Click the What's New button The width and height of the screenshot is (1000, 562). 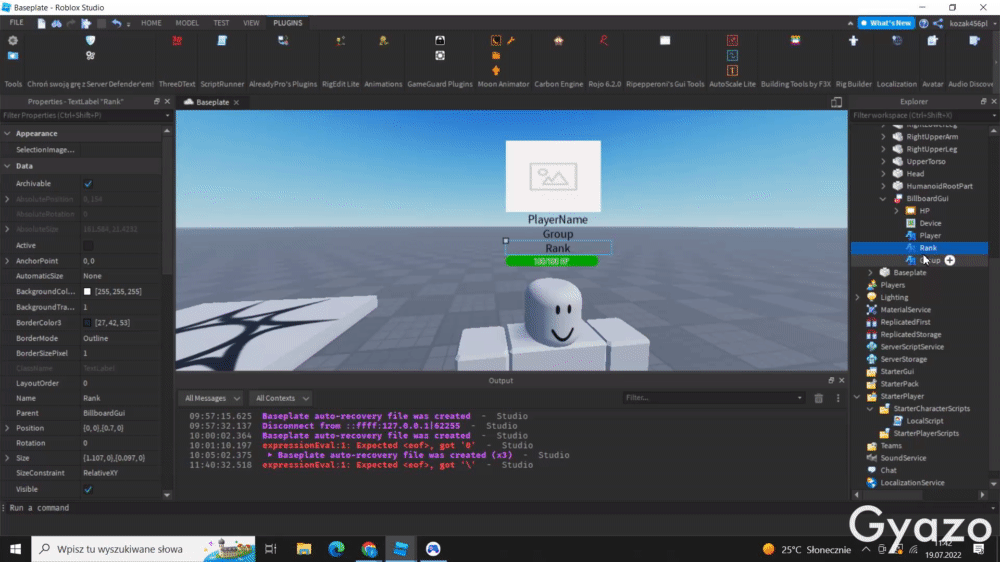886,23
